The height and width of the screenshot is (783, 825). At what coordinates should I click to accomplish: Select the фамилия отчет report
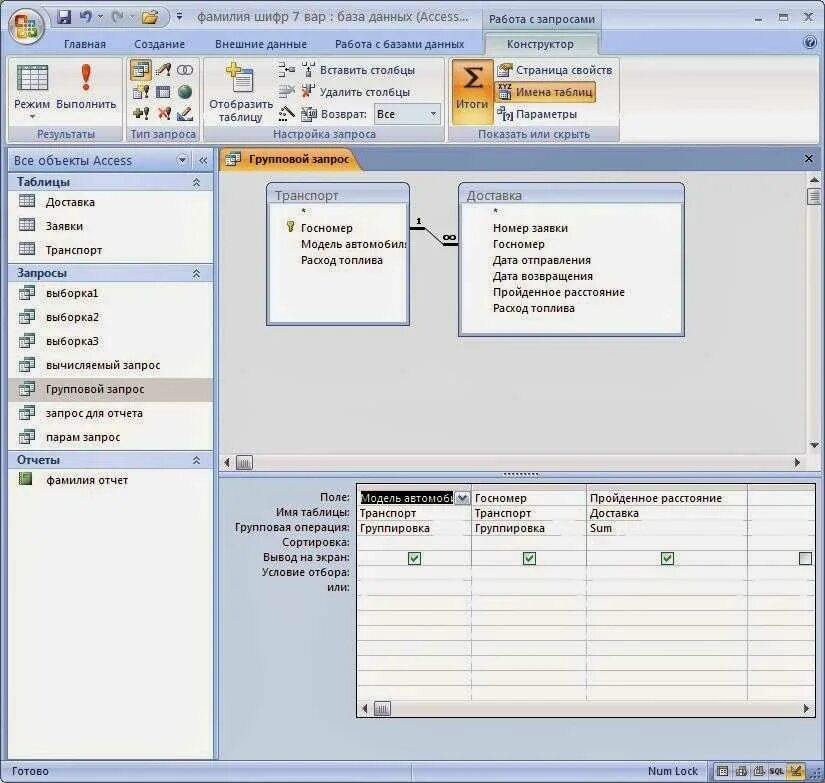110,480
